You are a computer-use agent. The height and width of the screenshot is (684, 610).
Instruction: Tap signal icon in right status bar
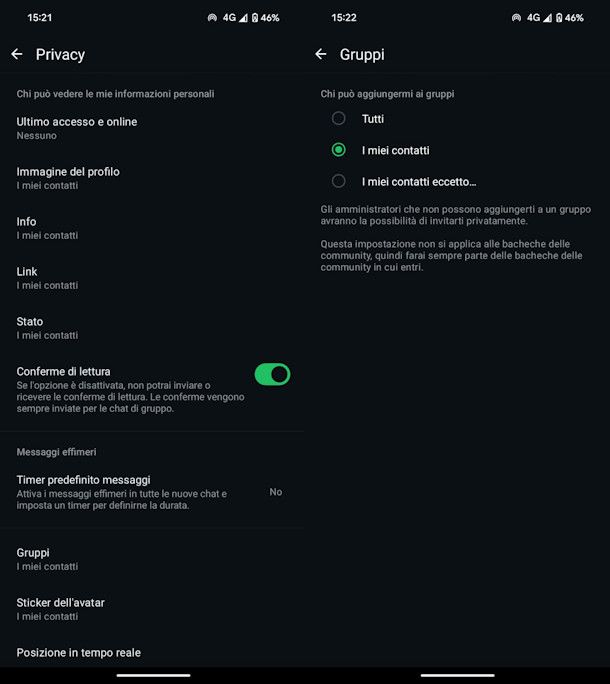click(x=547, y=18)
